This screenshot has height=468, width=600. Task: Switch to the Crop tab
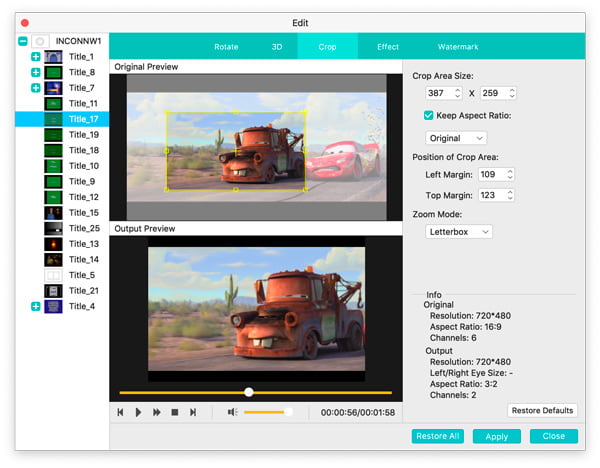tap(327, 47)
